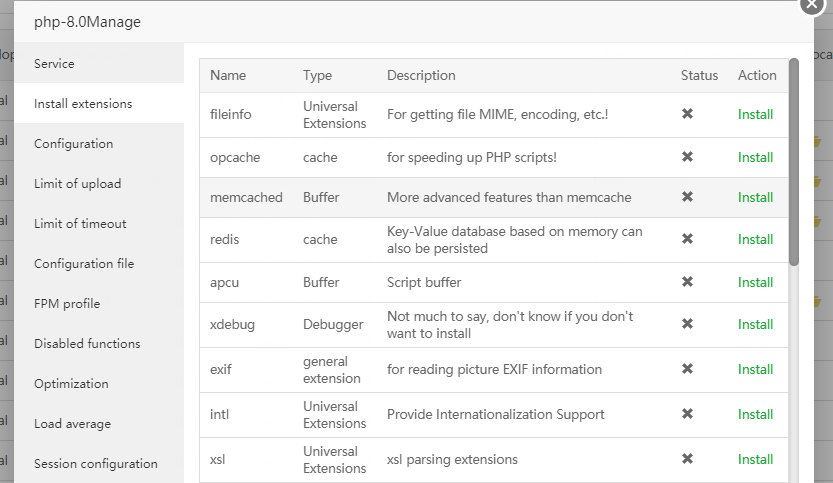Click the X status icon for intl
Viewport: 833px width, 483px height.
[x=687, y=414]
